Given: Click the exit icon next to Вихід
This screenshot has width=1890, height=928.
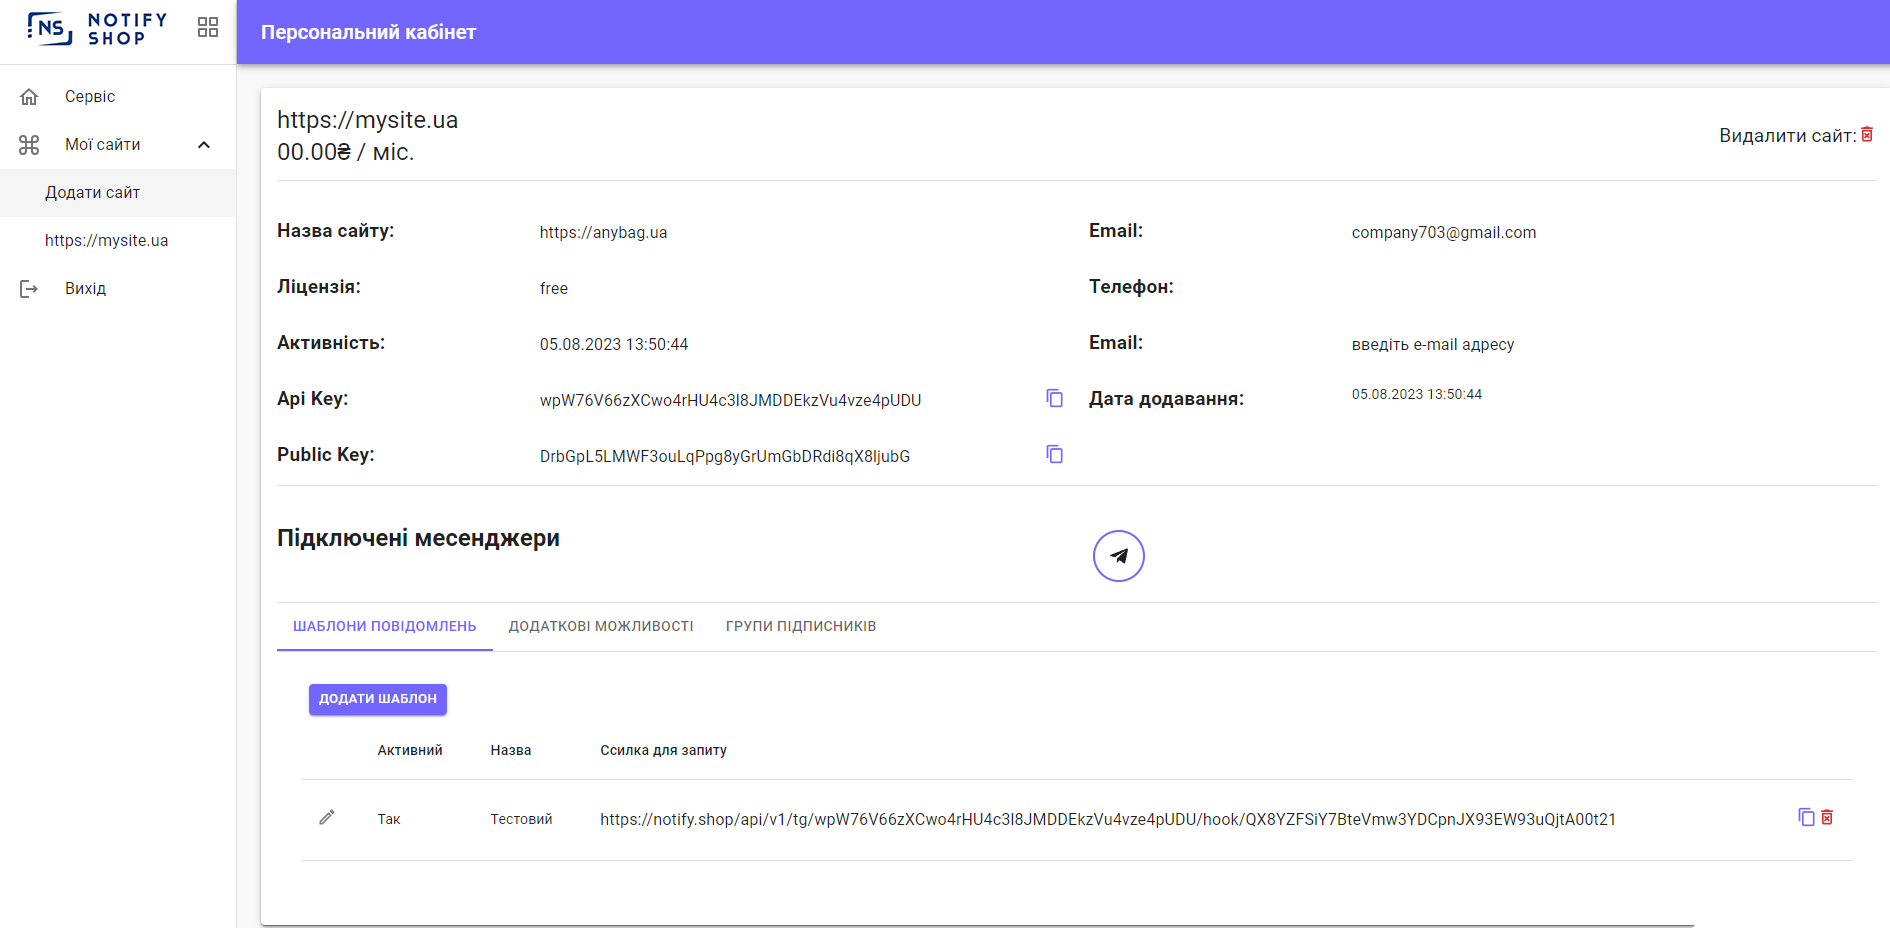Looking at the screenshot, I should (29, 289).
